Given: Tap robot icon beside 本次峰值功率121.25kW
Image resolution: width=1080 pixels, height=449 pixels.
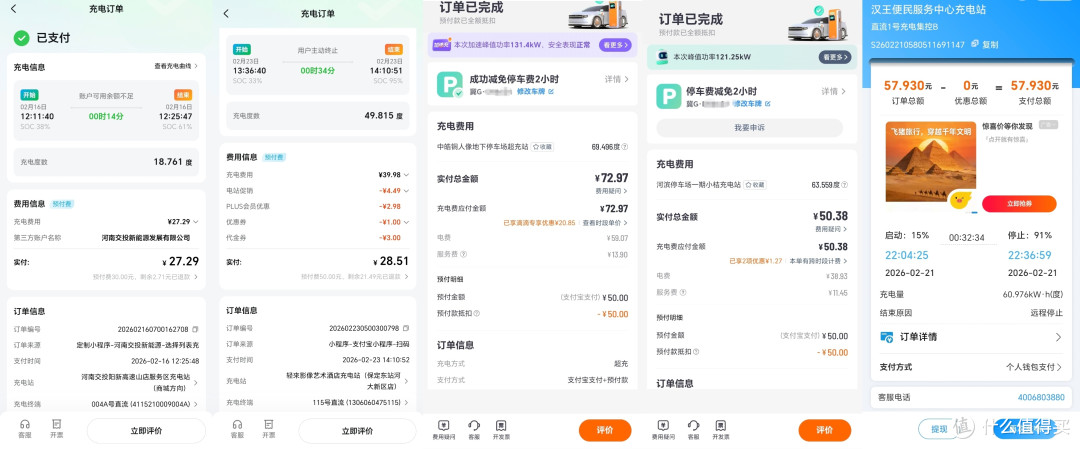Looking at the screenshot, I should (x=661, y=57).
